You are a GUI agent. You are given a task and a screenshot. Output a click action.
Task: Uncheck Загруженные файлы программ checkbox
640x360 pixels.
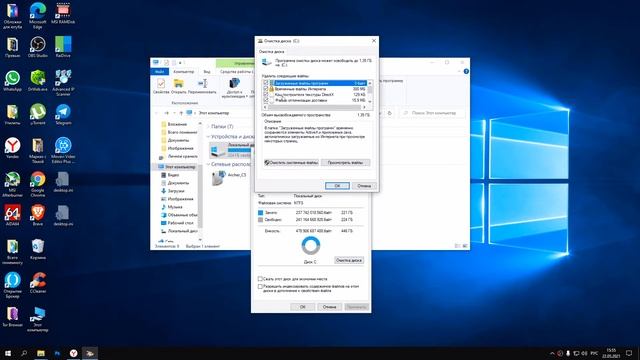click(266, 83)
